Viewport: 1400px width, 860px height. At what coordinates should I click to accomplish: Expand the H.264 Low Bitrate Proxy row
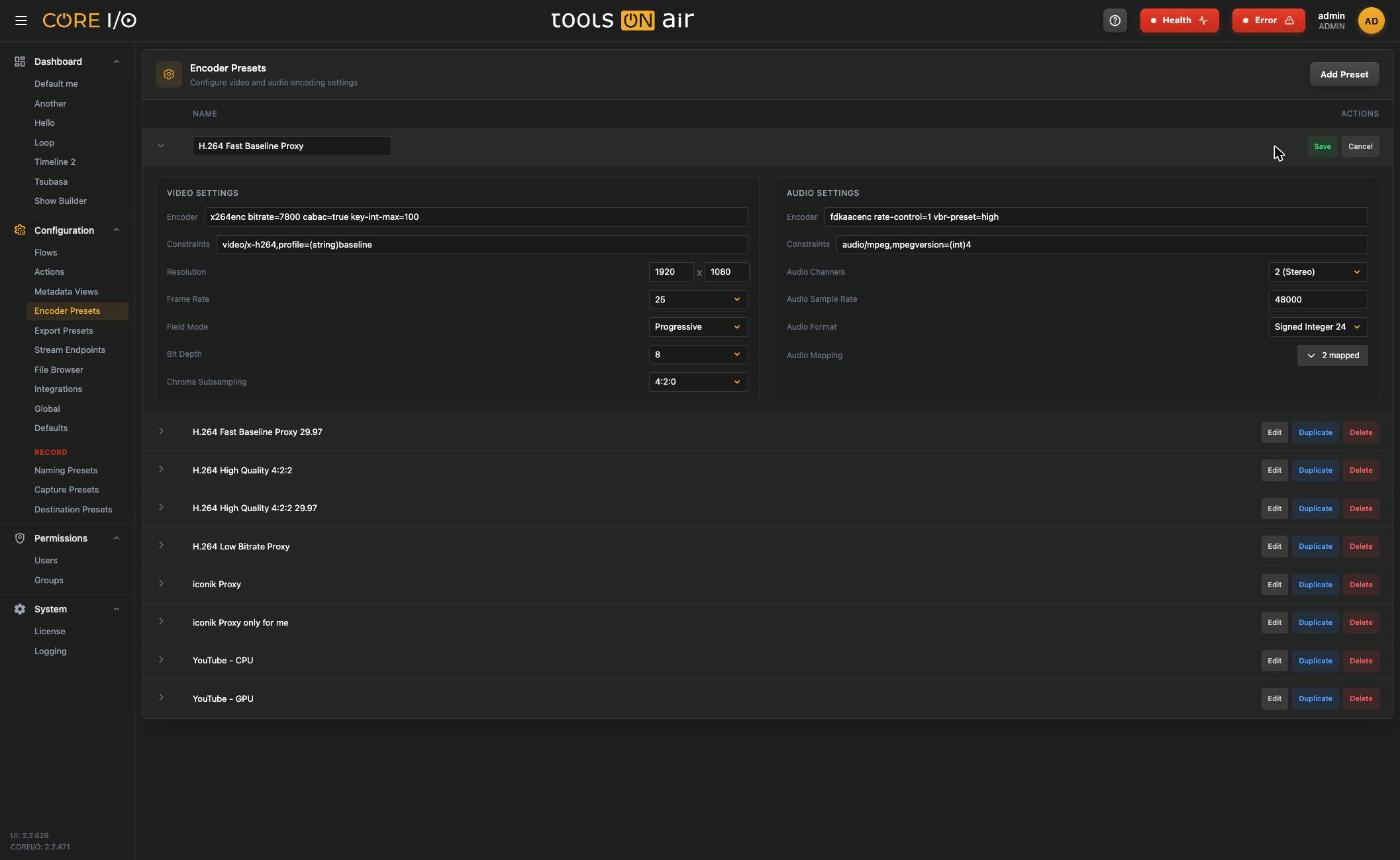(x=161, y=546)
